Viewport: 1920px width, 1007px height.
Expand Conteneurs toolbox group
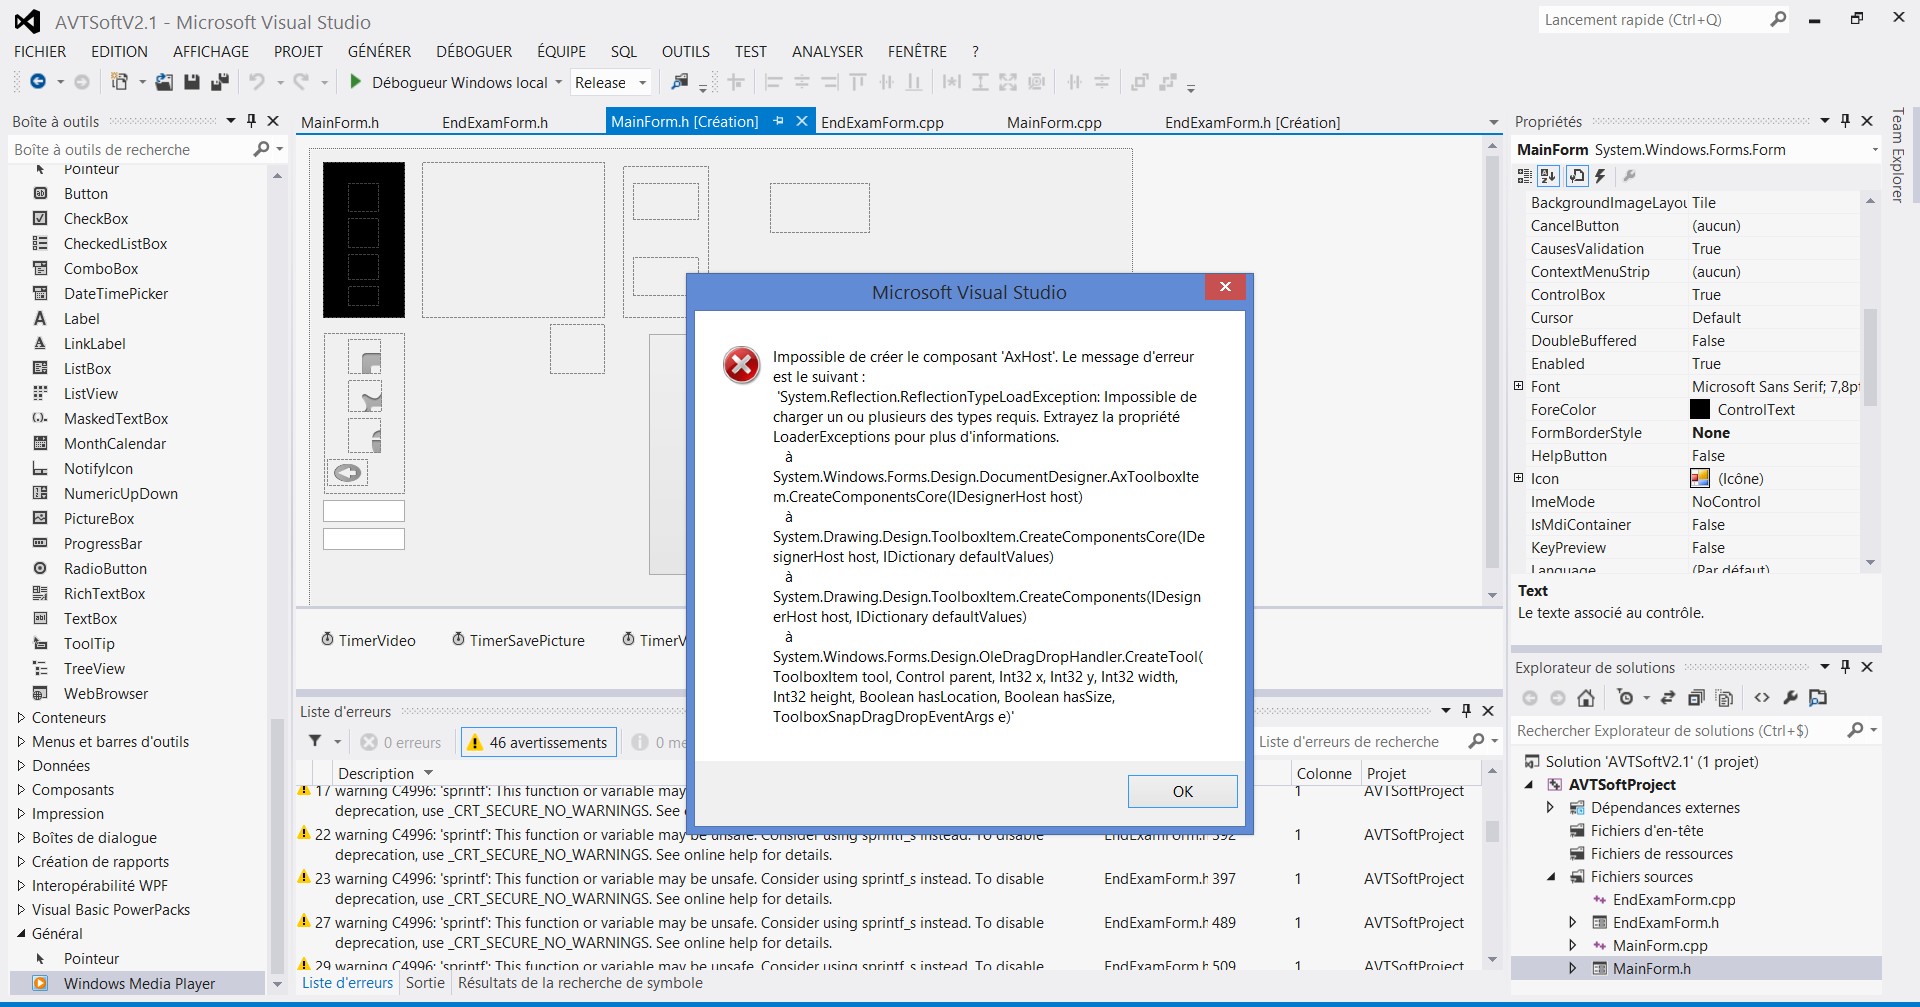[x=21, y=718]
